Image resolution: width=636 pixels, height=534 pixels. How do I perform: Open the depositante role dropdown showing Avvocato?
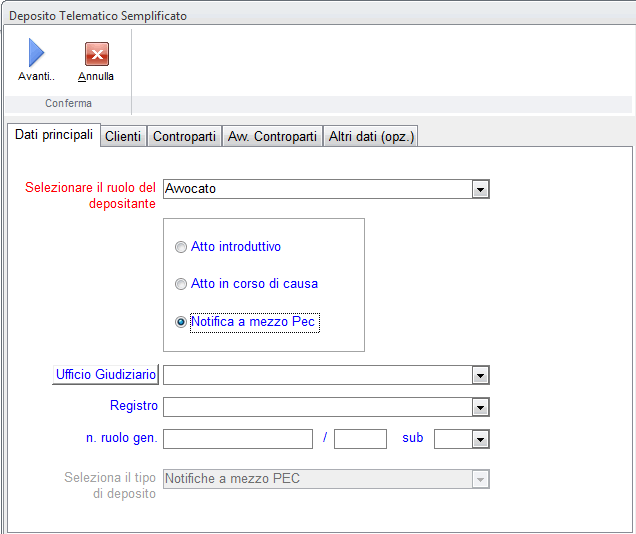(x=480, y=189)
